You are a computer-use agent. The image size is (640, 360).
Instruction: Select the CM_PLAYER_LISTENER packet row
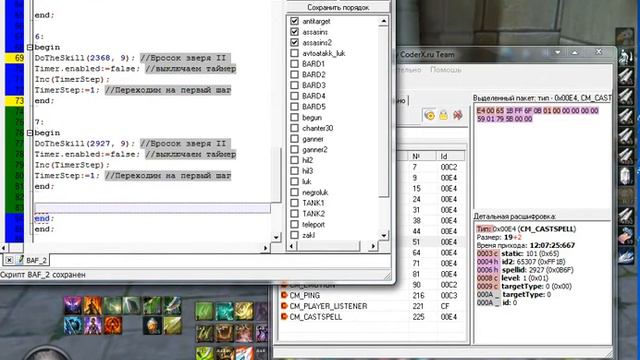372,306
